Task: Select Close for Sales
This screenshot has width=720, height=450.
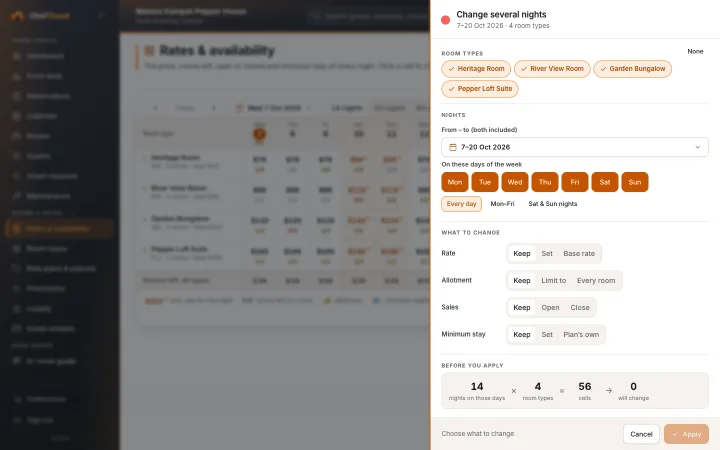Action: pos(580,308)
